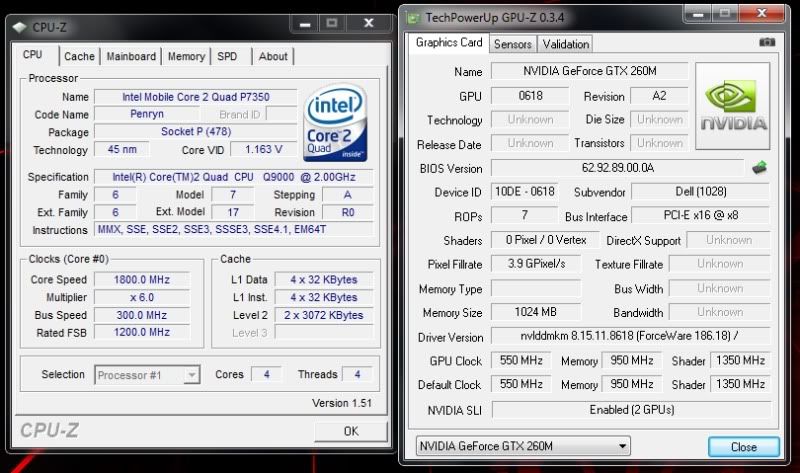
Task: Click the Device ID 10DE - 0618 field
Action: coord(524,192)
